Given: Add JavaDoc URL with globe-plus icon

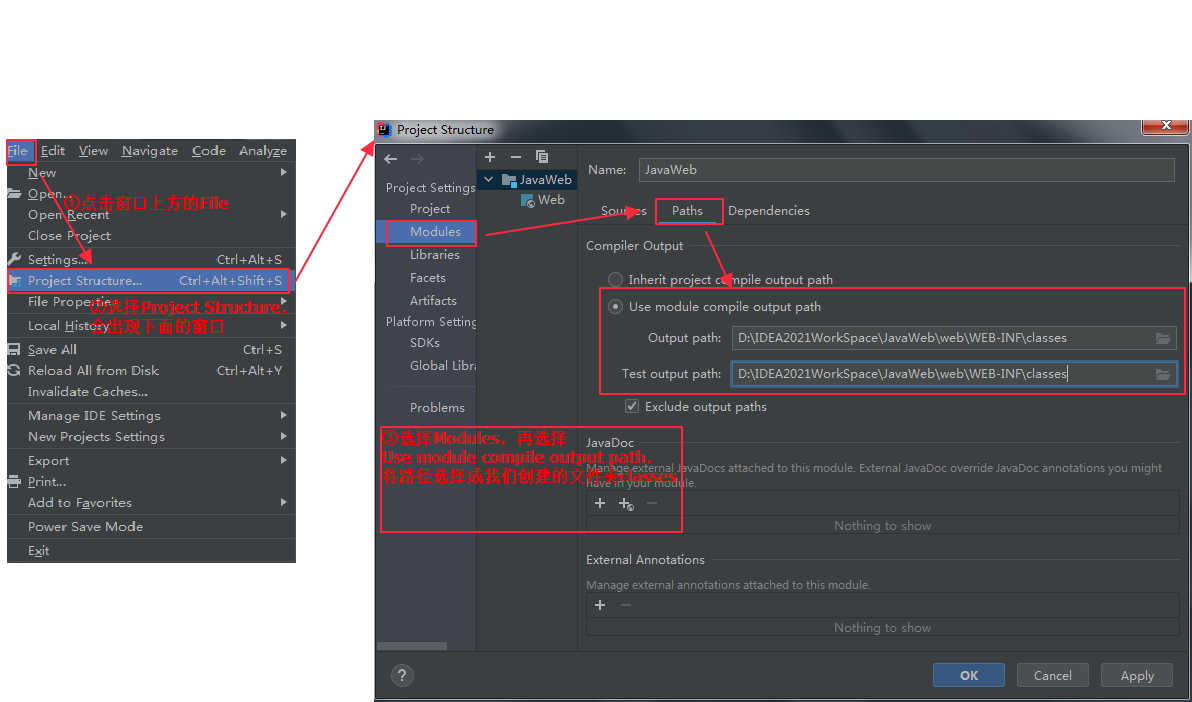Looking at the screenshot, I should pyautogui.click(x=626, y=503).
